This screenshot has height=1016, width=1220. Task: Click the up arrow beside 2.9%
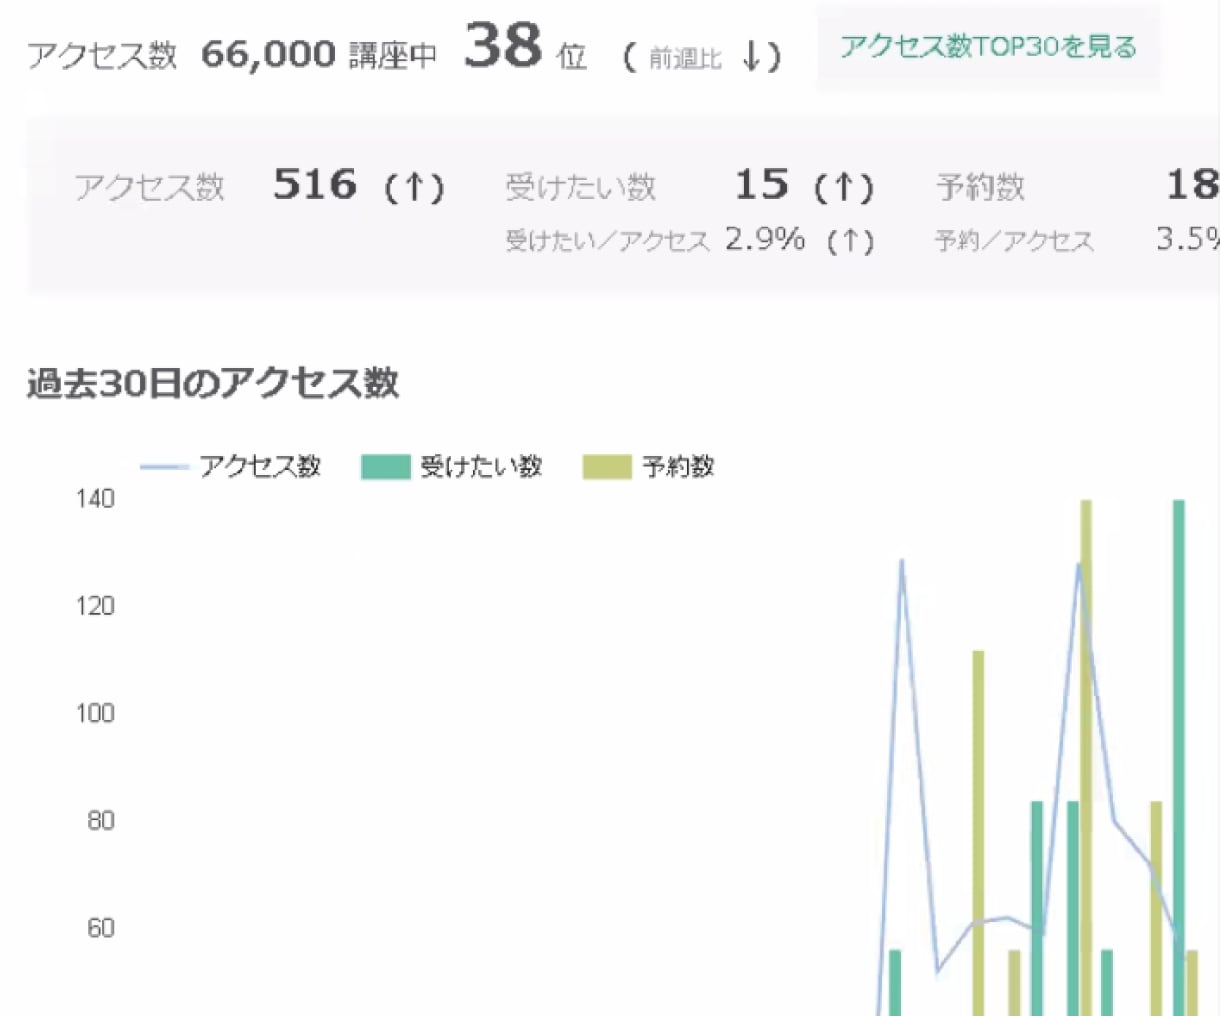(851, 241)
